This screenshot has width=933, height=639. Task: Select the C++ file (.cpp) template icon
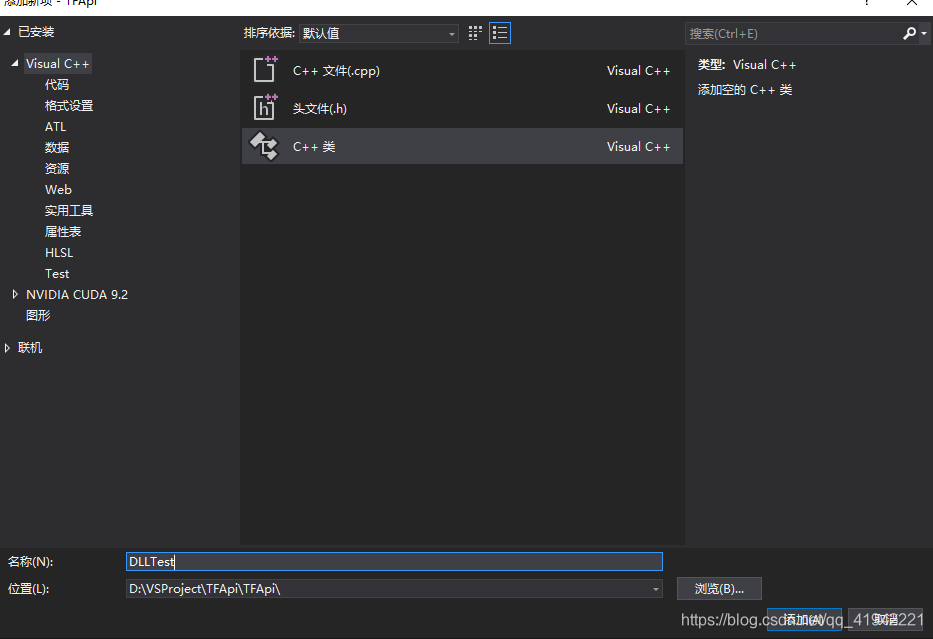[x=265, y=70]
